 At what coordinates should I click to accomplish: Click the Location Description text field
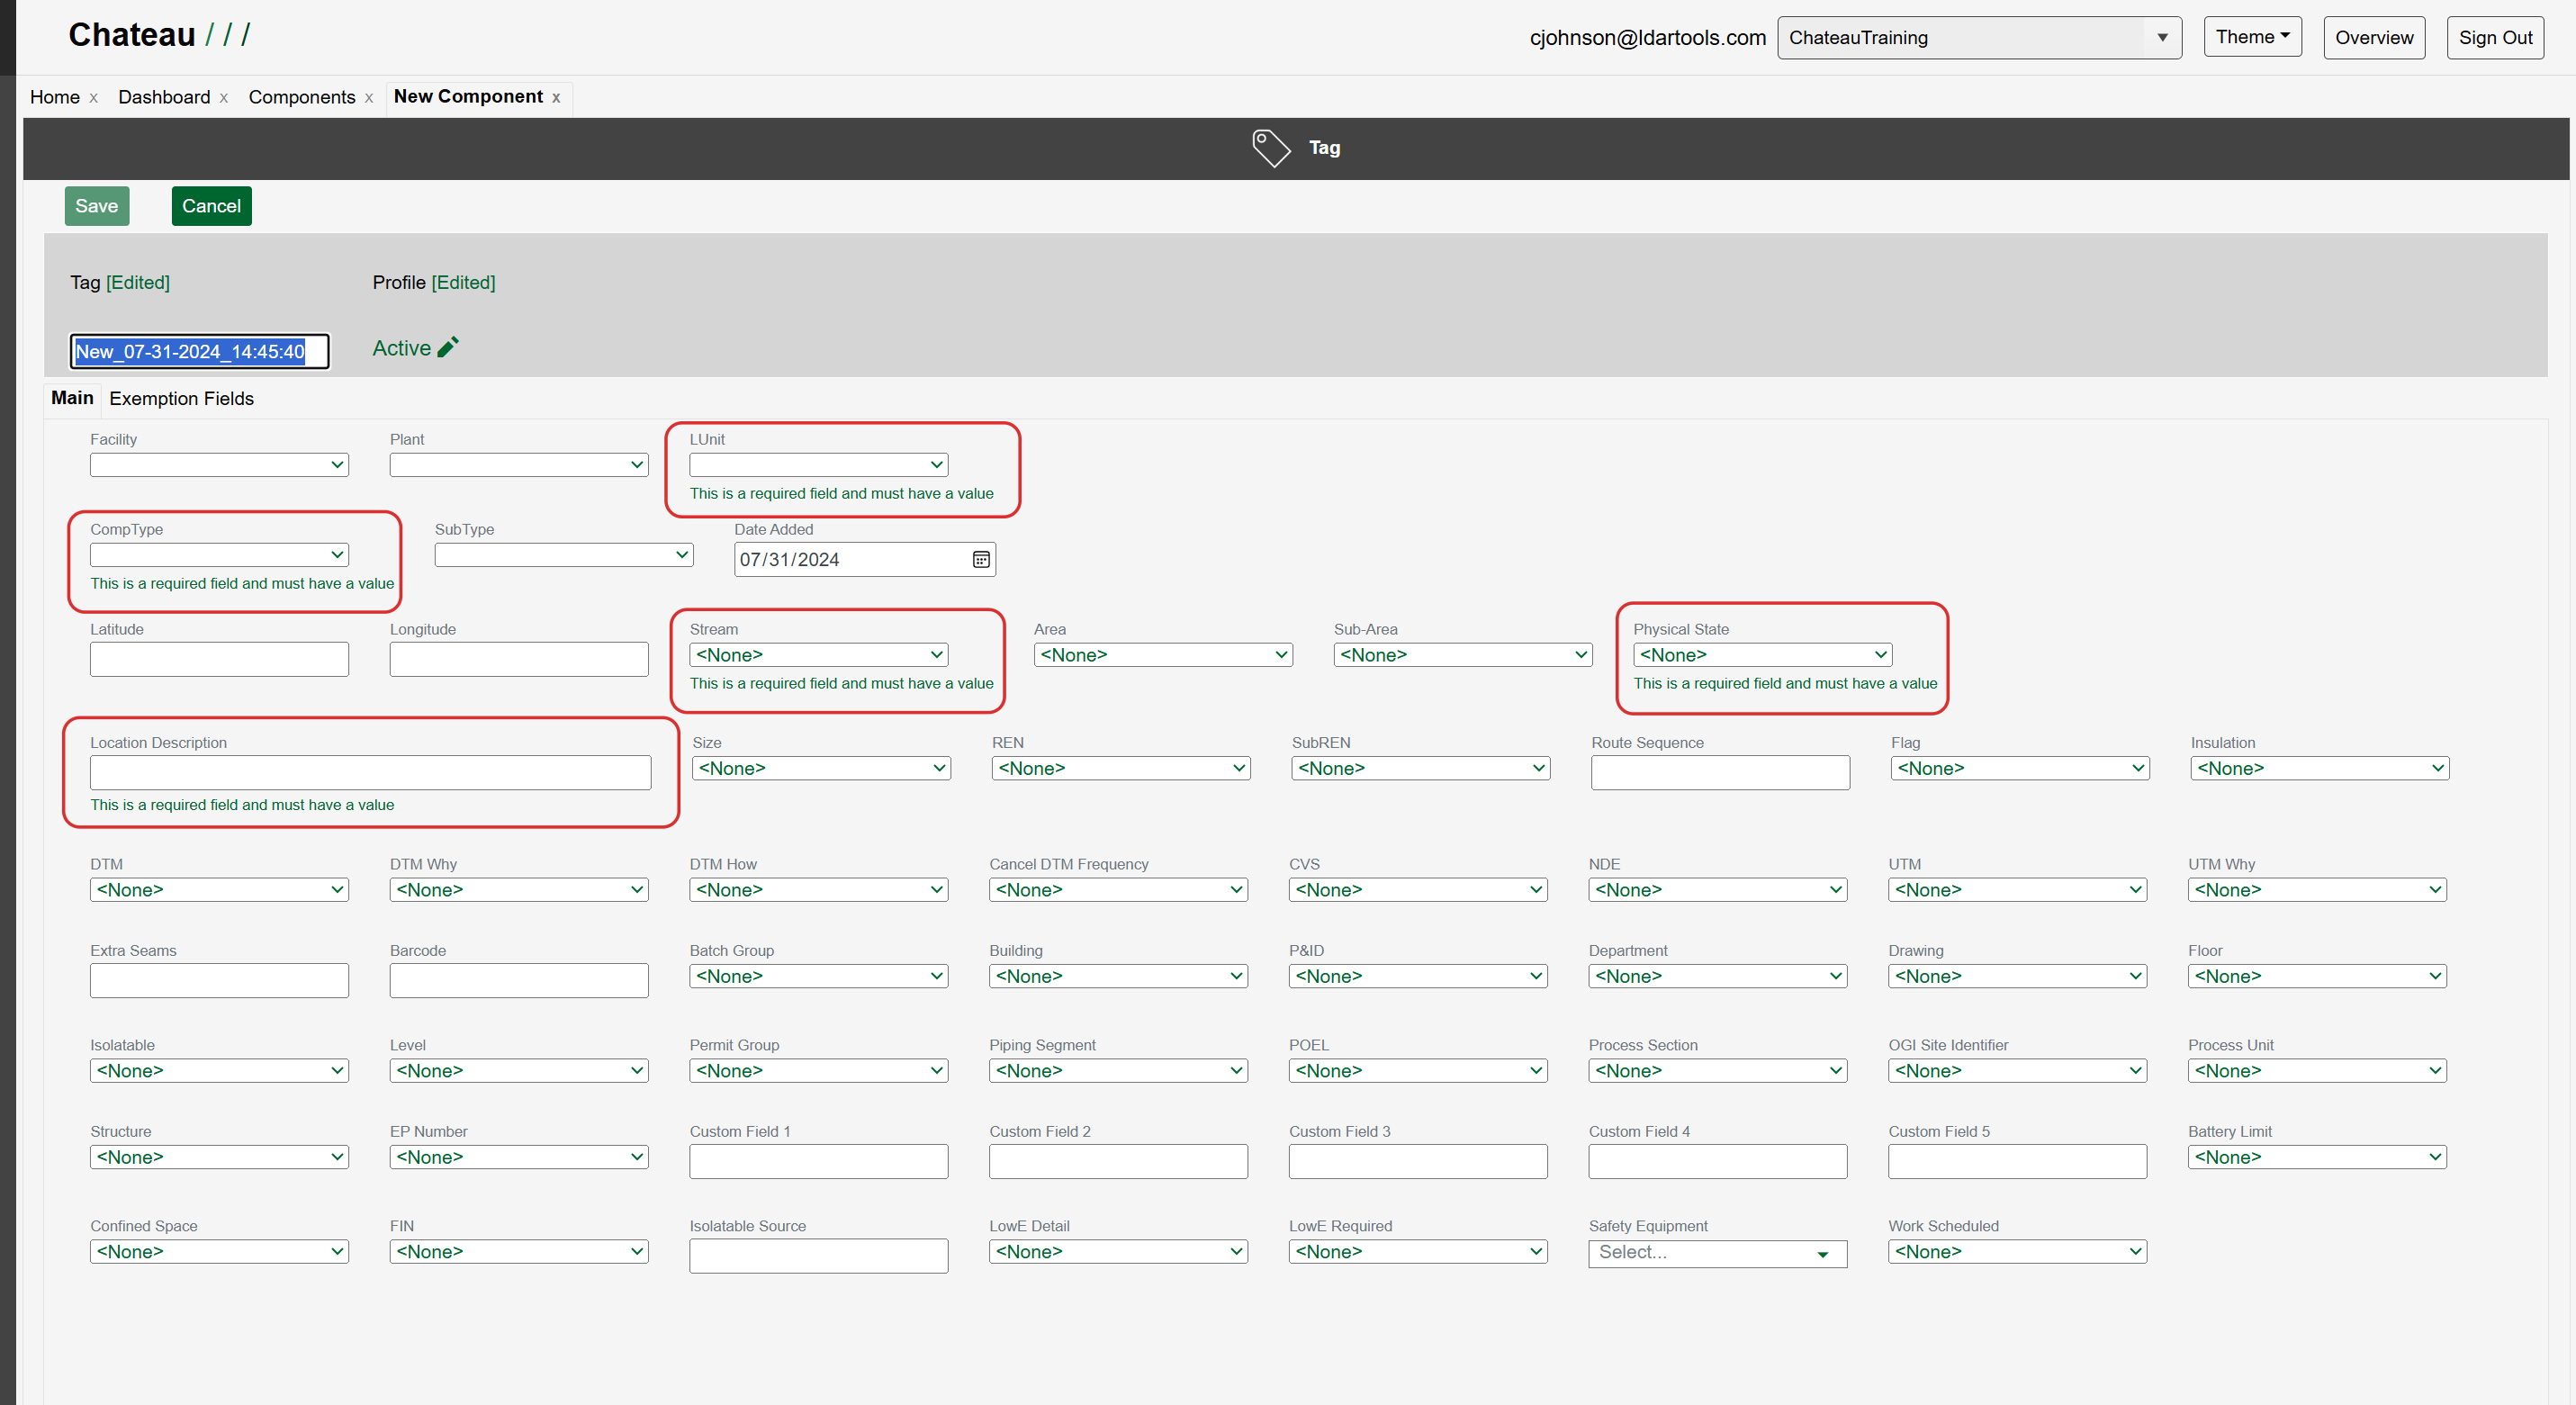(370, 773)
